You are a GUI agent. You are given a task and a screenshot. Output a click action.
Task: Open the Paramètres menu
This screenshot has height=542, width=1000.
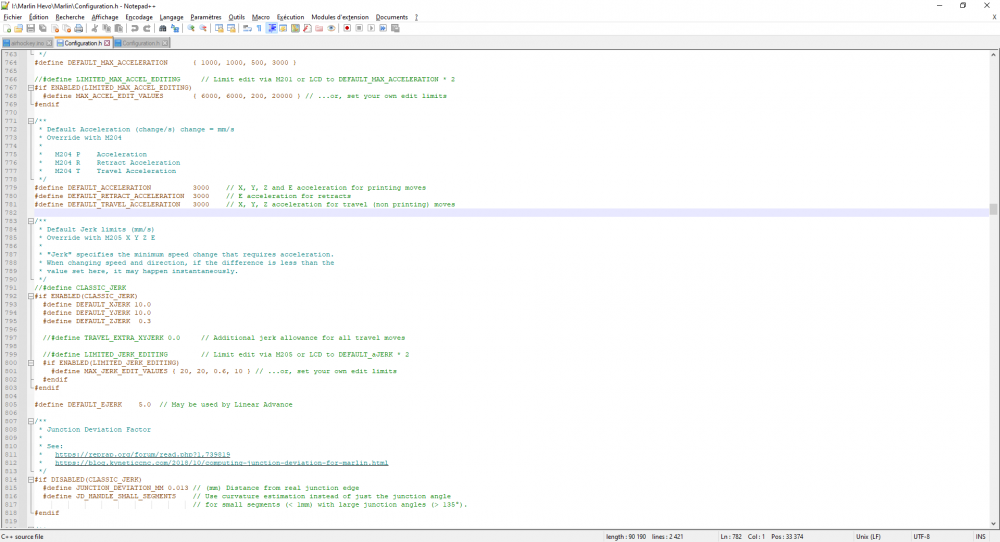(x=205, y=17)
